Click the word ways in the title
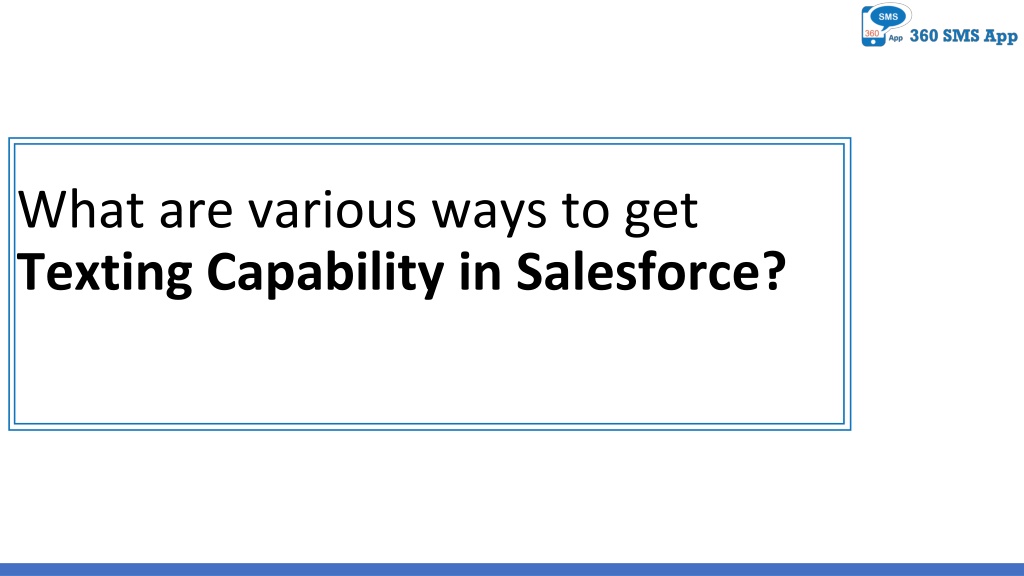The height and width of the screenshot is (576, 1024). click(x=489, y=214)
